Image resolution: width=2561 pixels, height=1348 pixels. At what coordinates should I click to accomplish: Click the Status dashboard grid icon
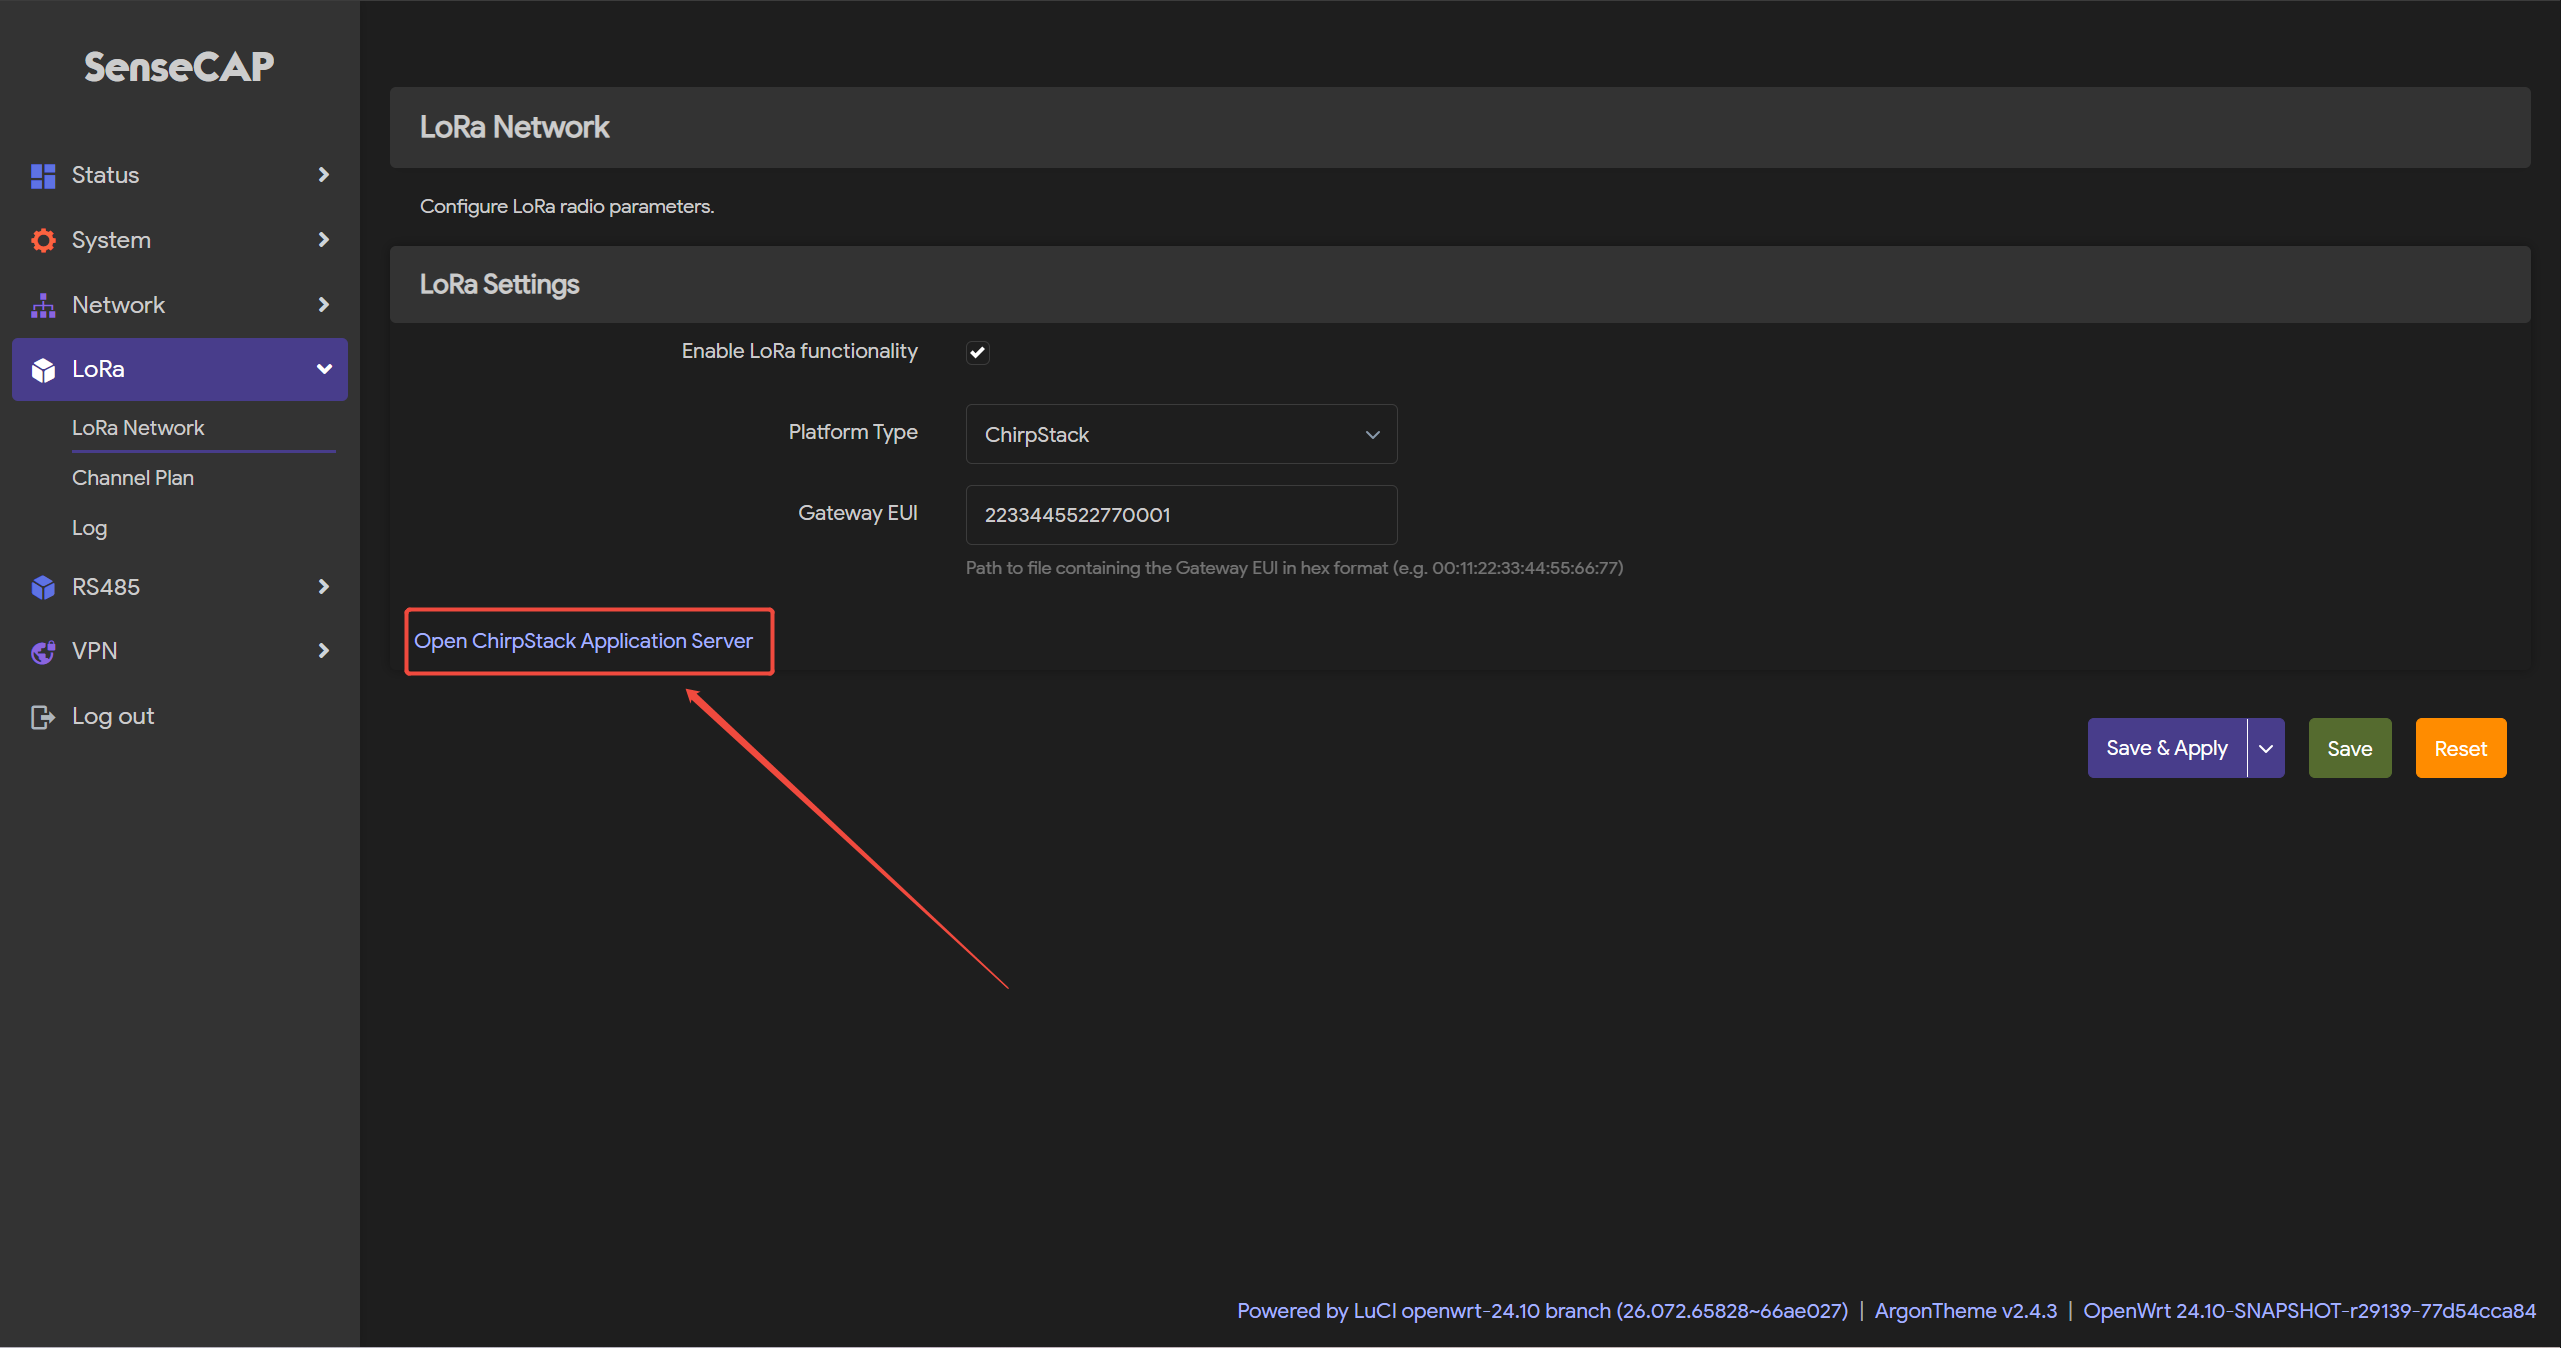pyautogui.click(x=43, y=176)
